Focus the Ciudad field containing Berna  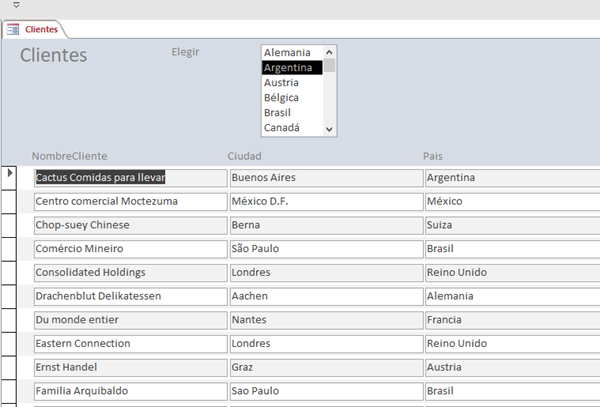coord(322,225)
